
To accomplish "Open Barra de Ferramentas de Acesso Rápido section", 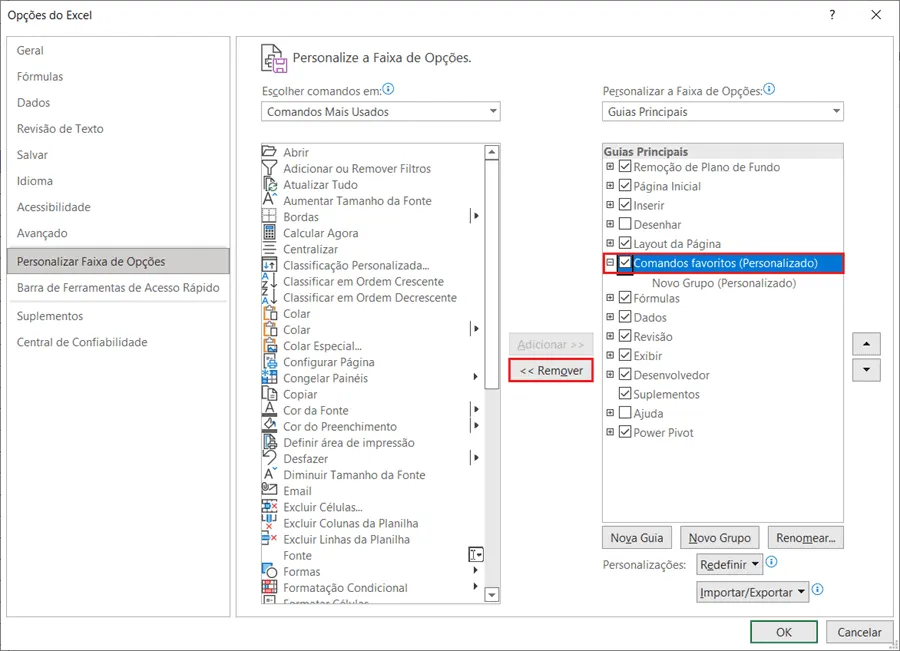I will click(118, 288).
